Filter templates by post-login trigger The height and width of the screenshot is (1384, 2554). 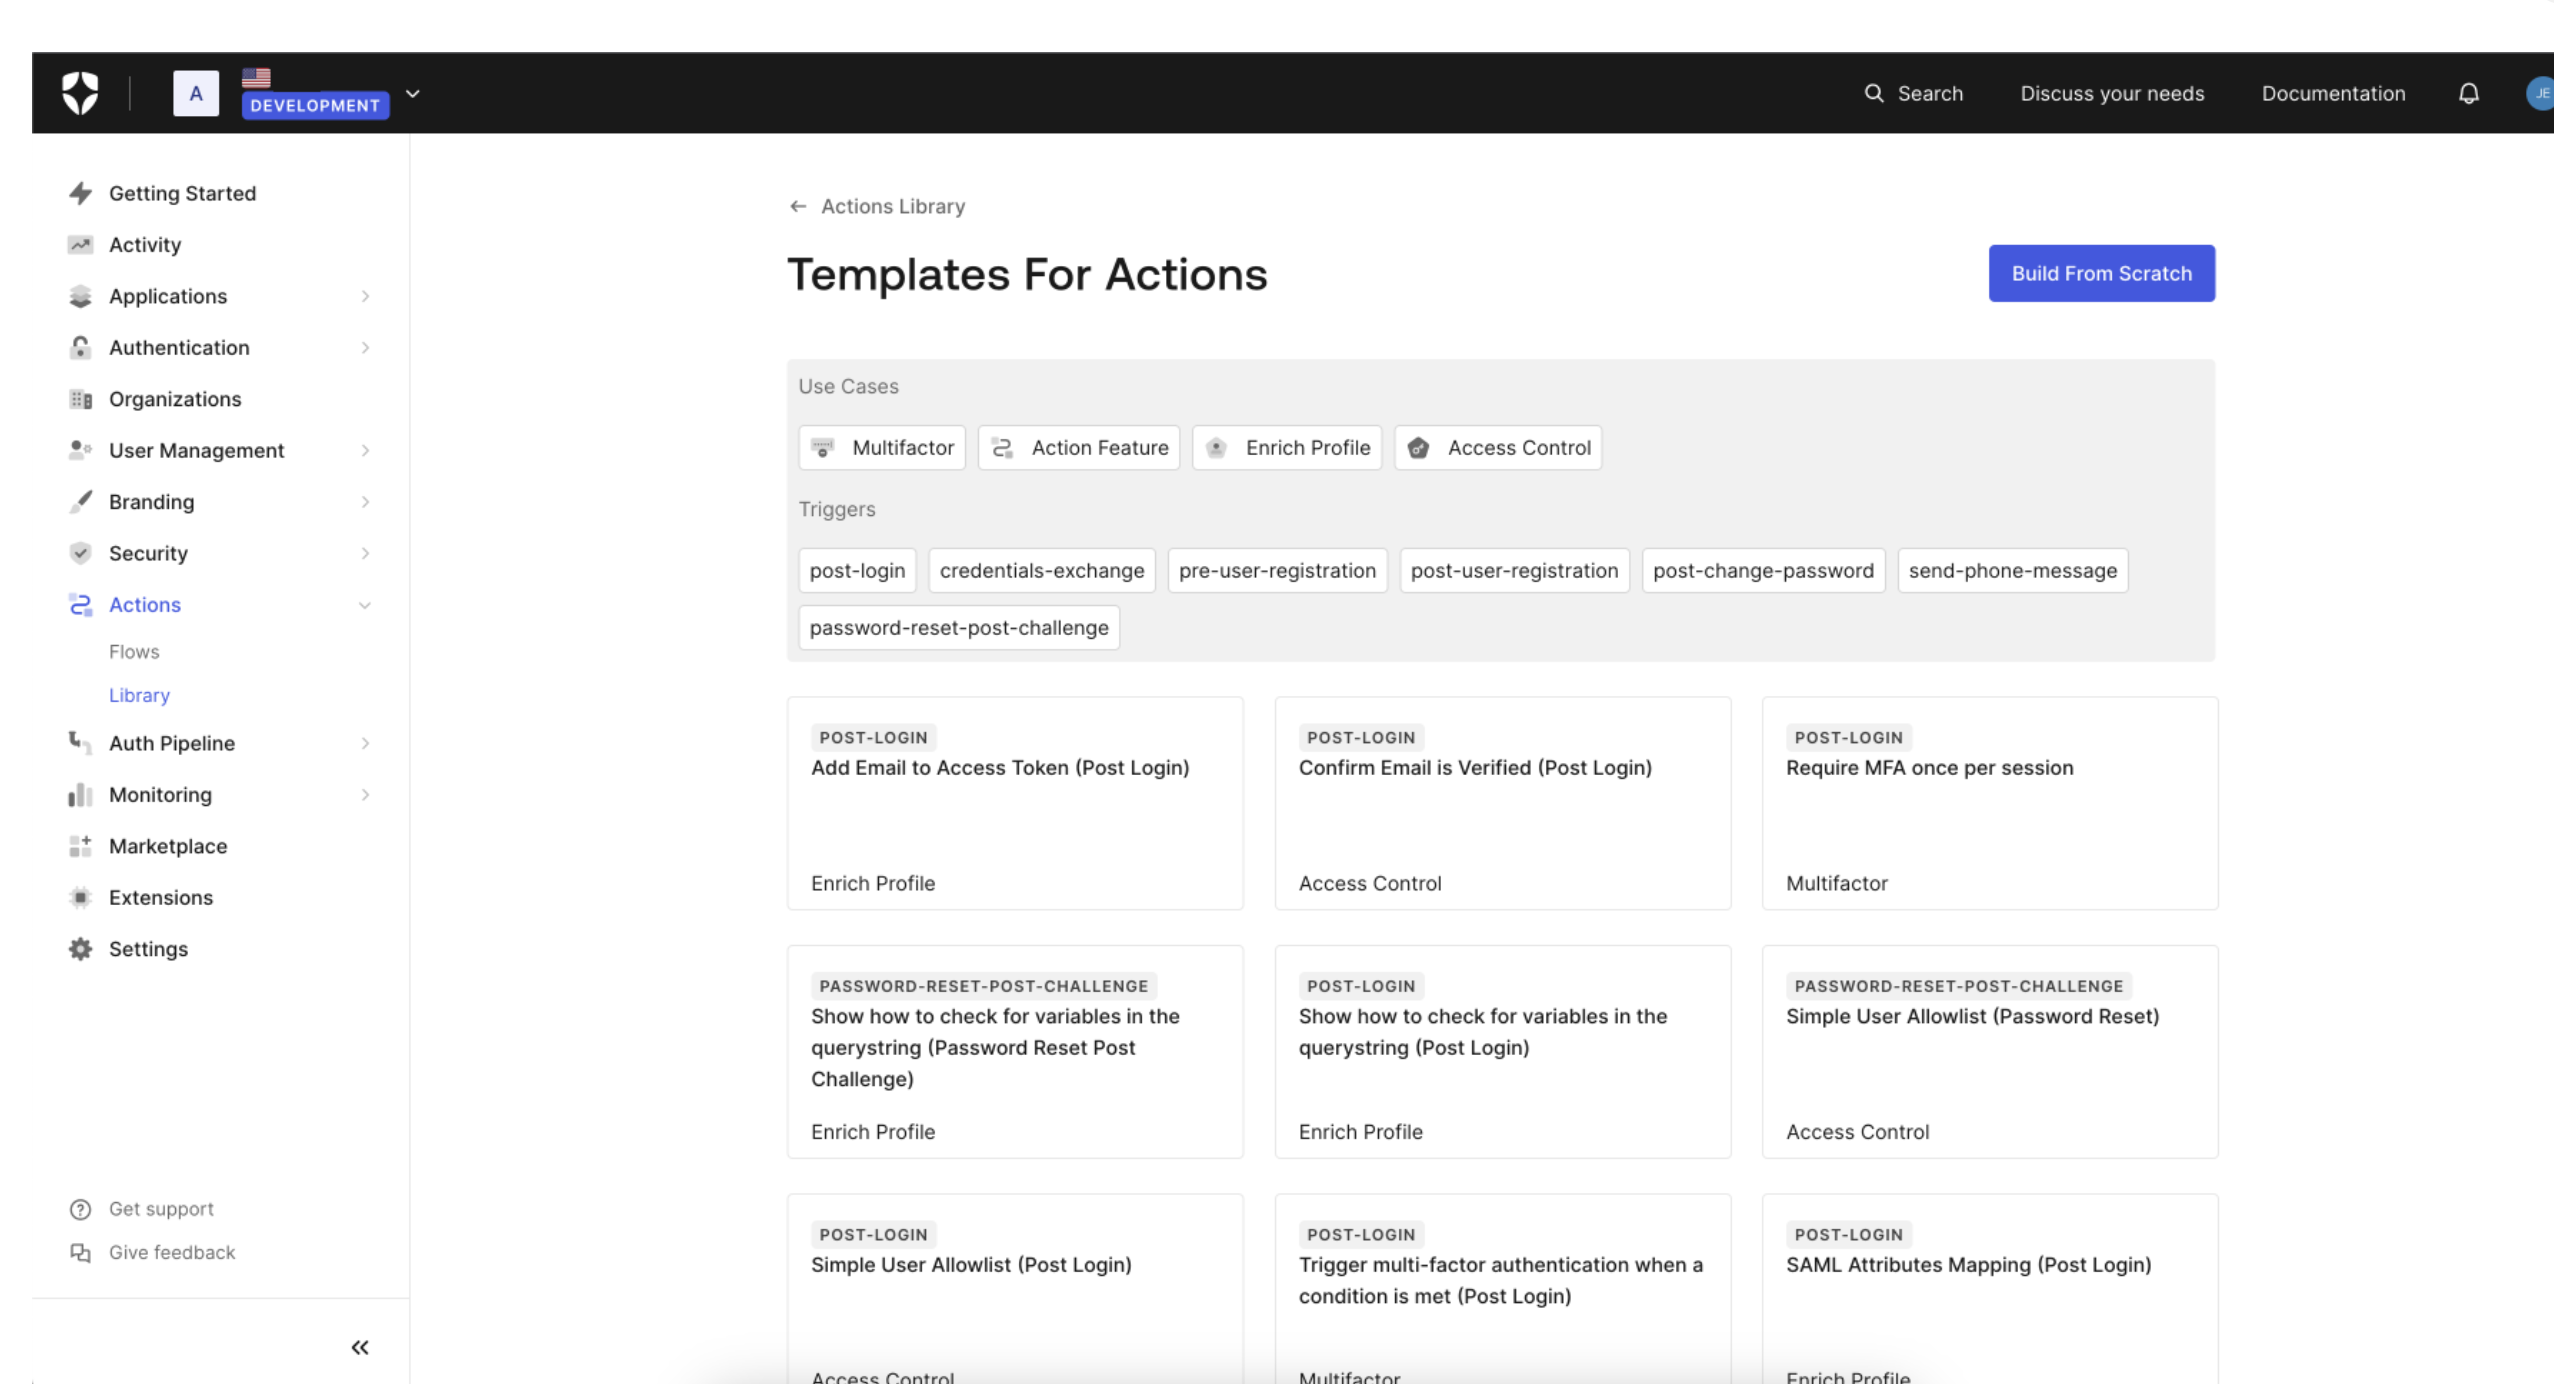(x=857, y=569)
